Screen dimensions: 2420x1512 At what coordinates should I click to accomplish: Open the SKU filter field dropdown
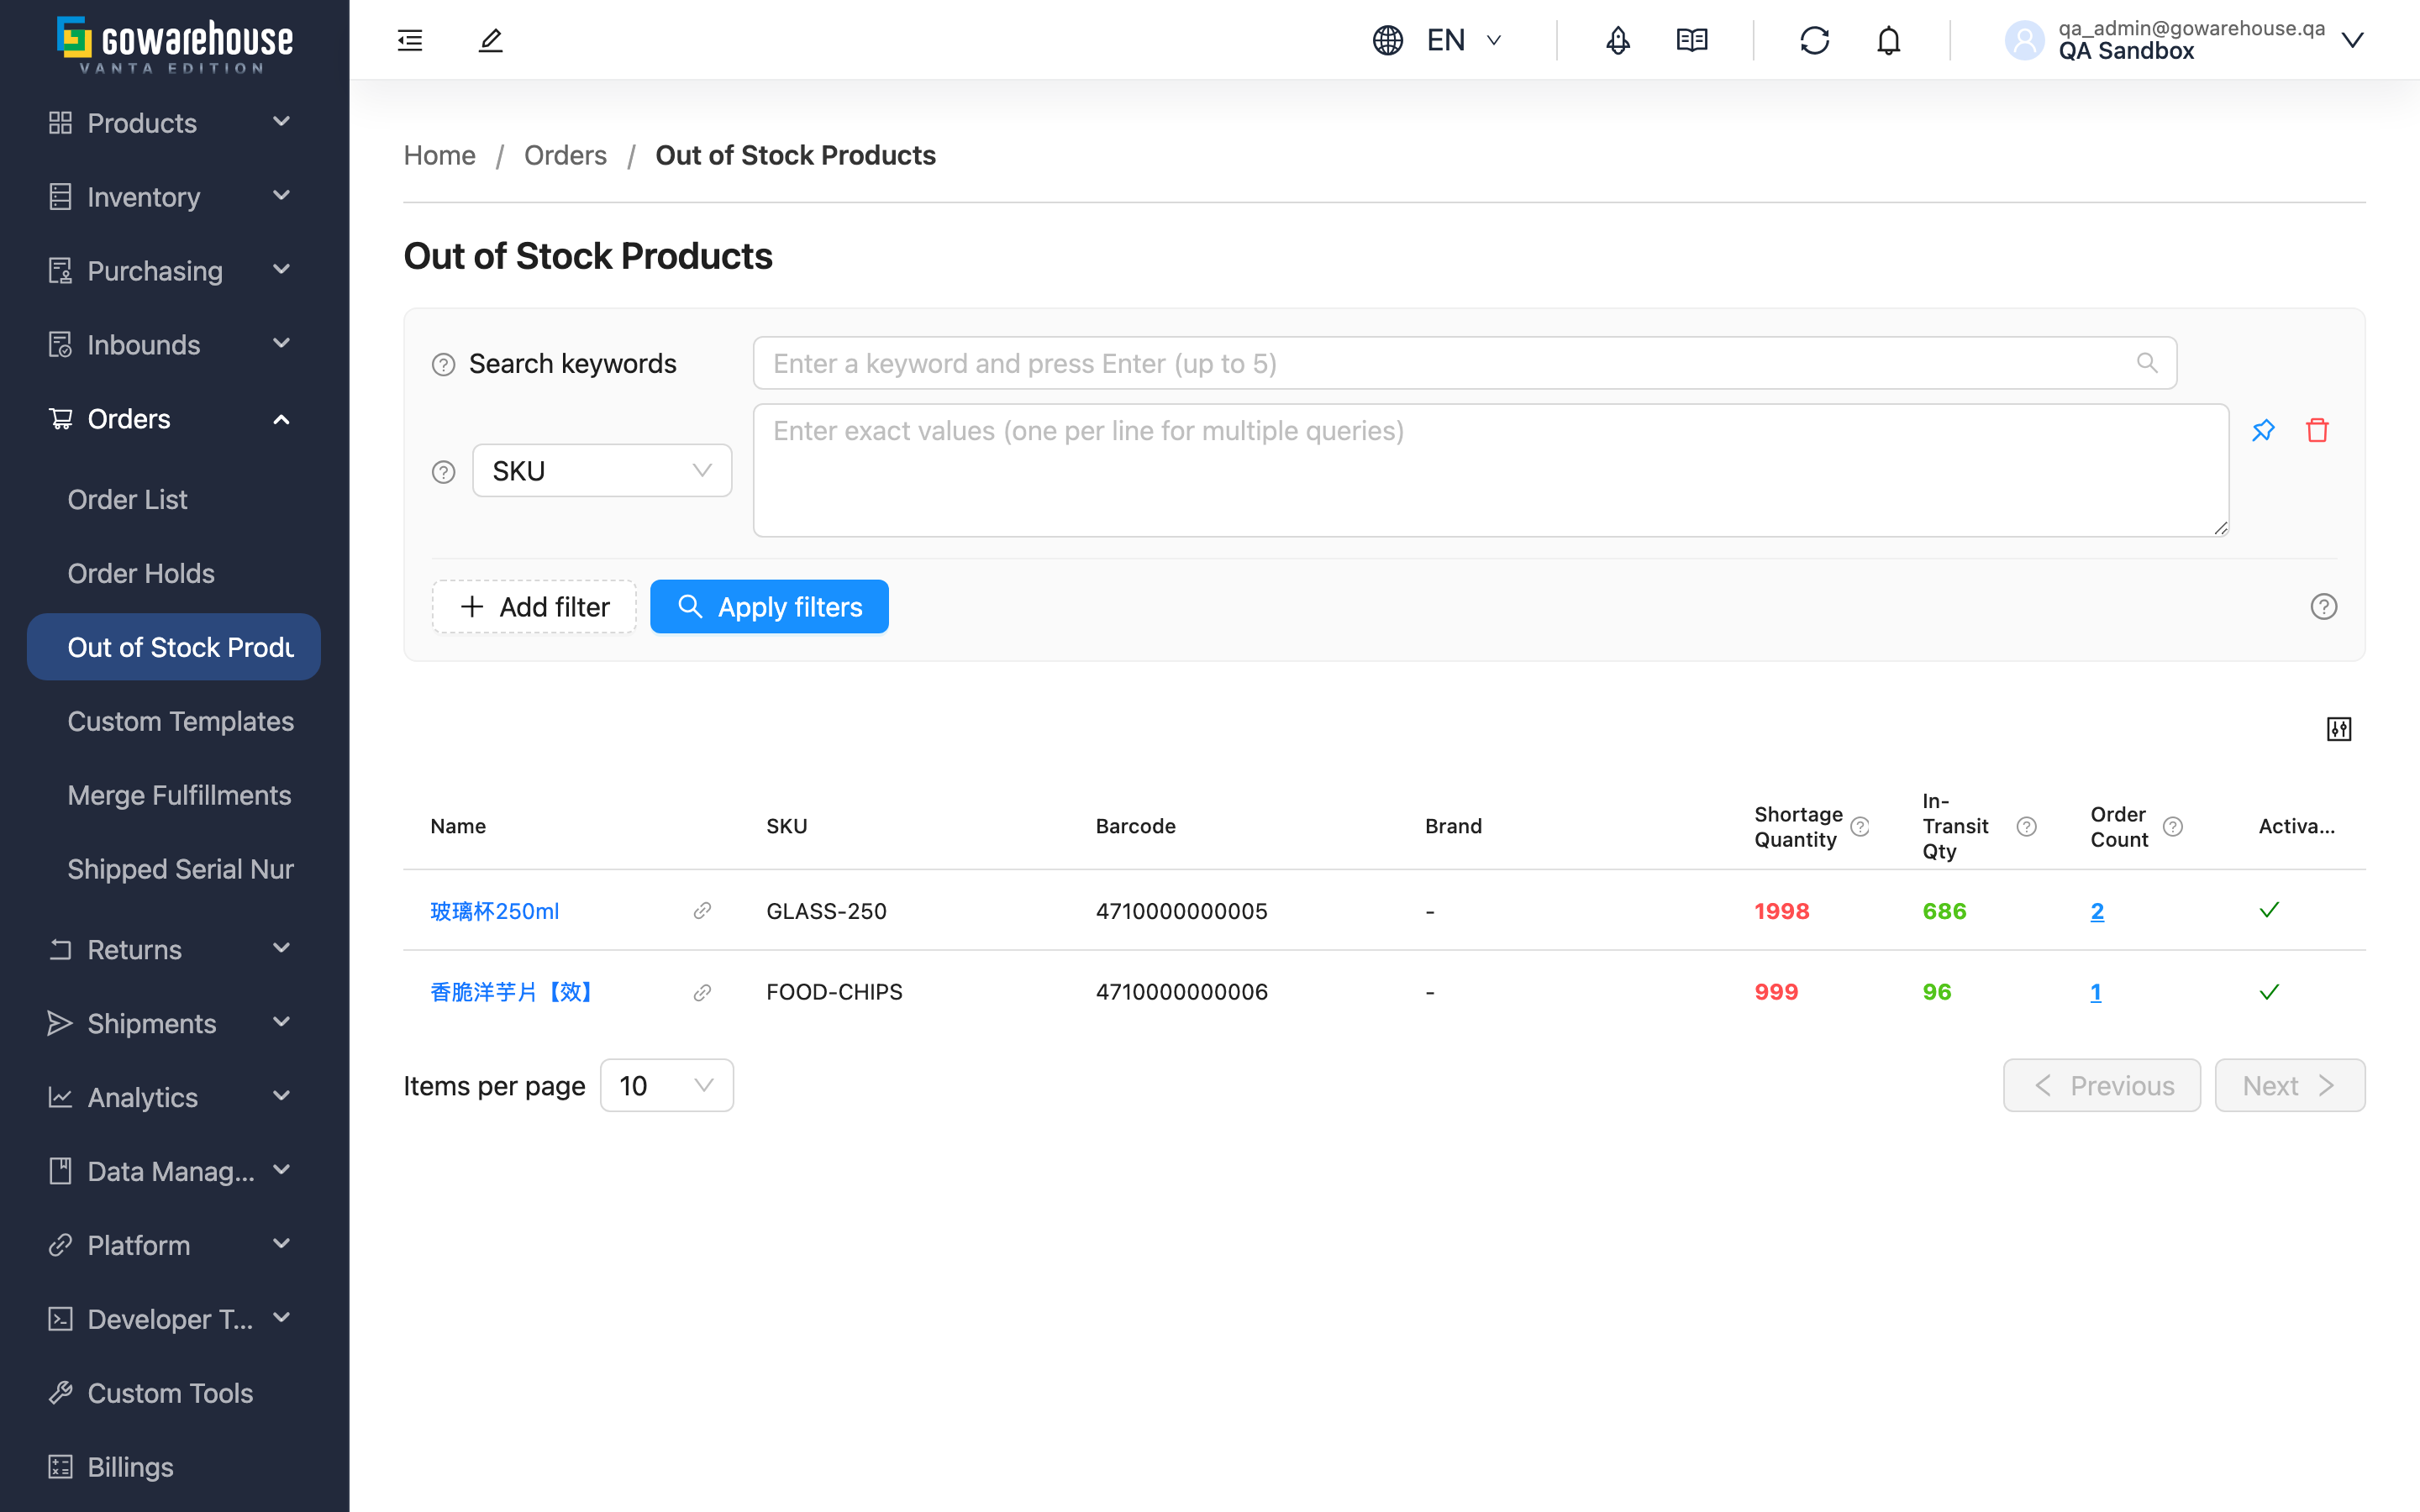[602, 471]
